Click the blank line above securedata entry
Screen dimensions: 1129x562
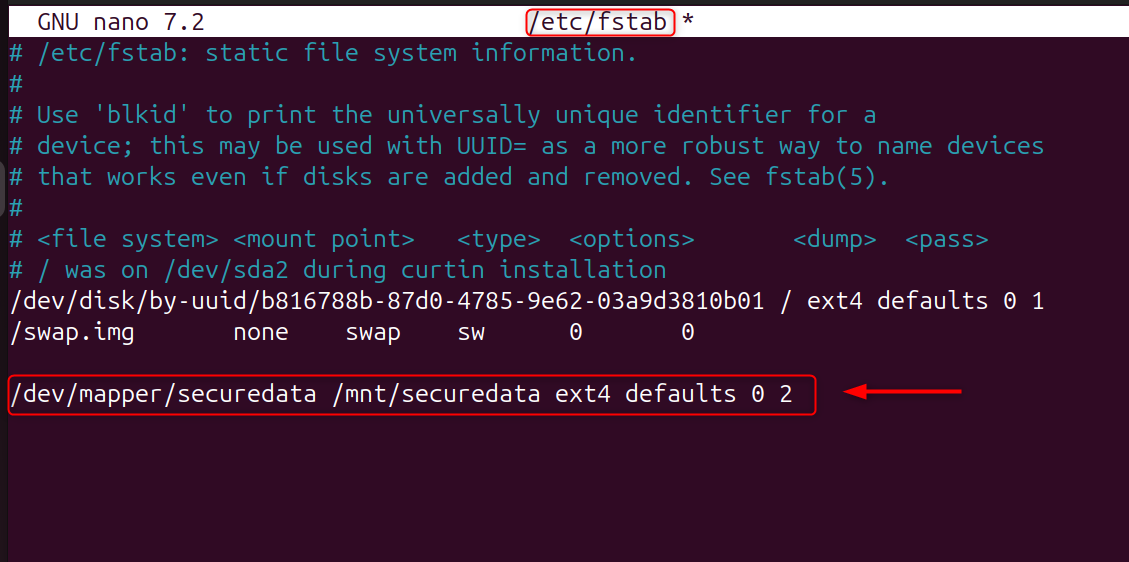coord(400,362)
